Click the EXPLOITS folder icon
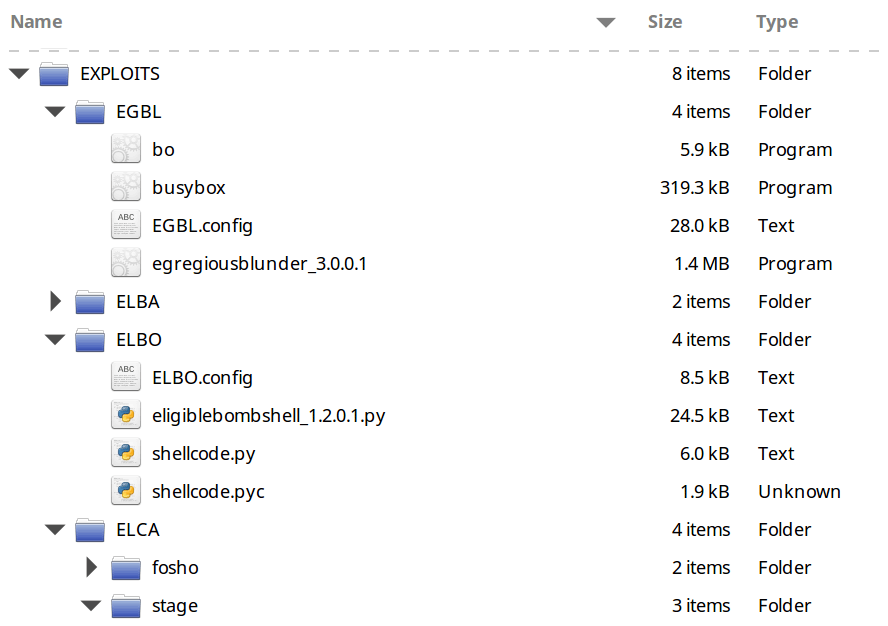This screenshot has height=626, width=888. (54, 74)
